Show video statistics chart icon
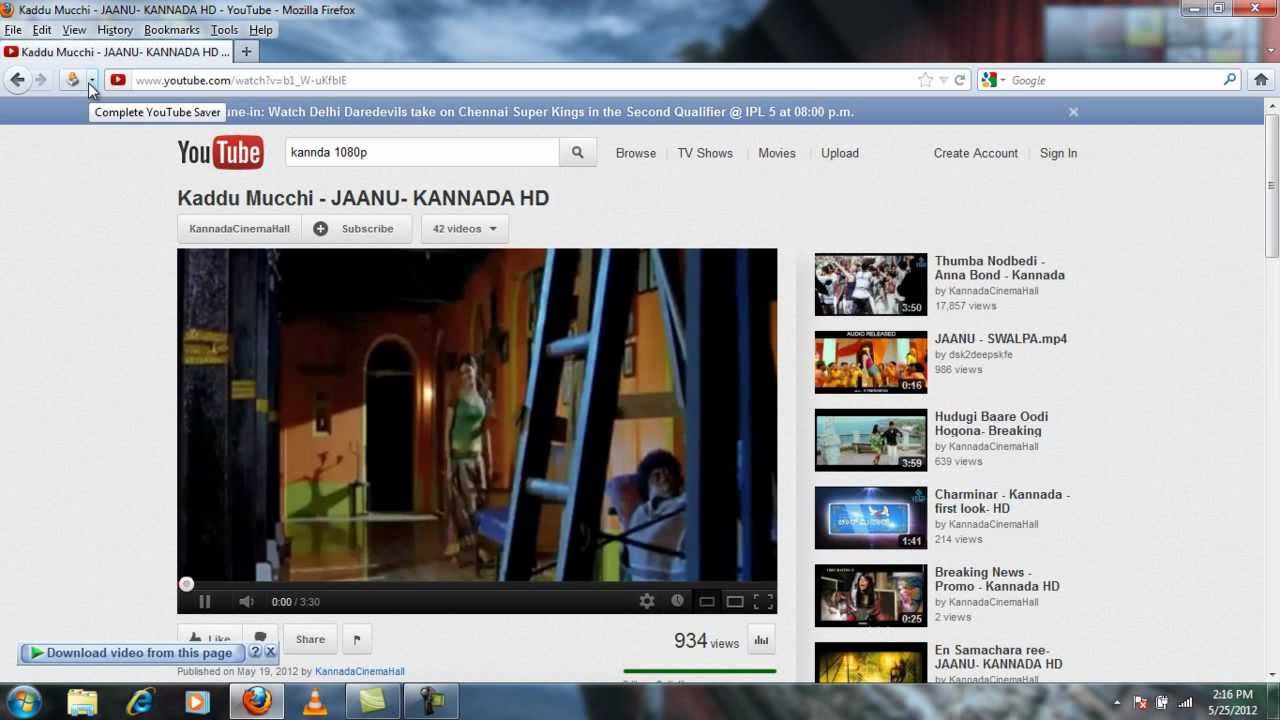This screenshot has height=720, width=1280. tap(761, 640)
